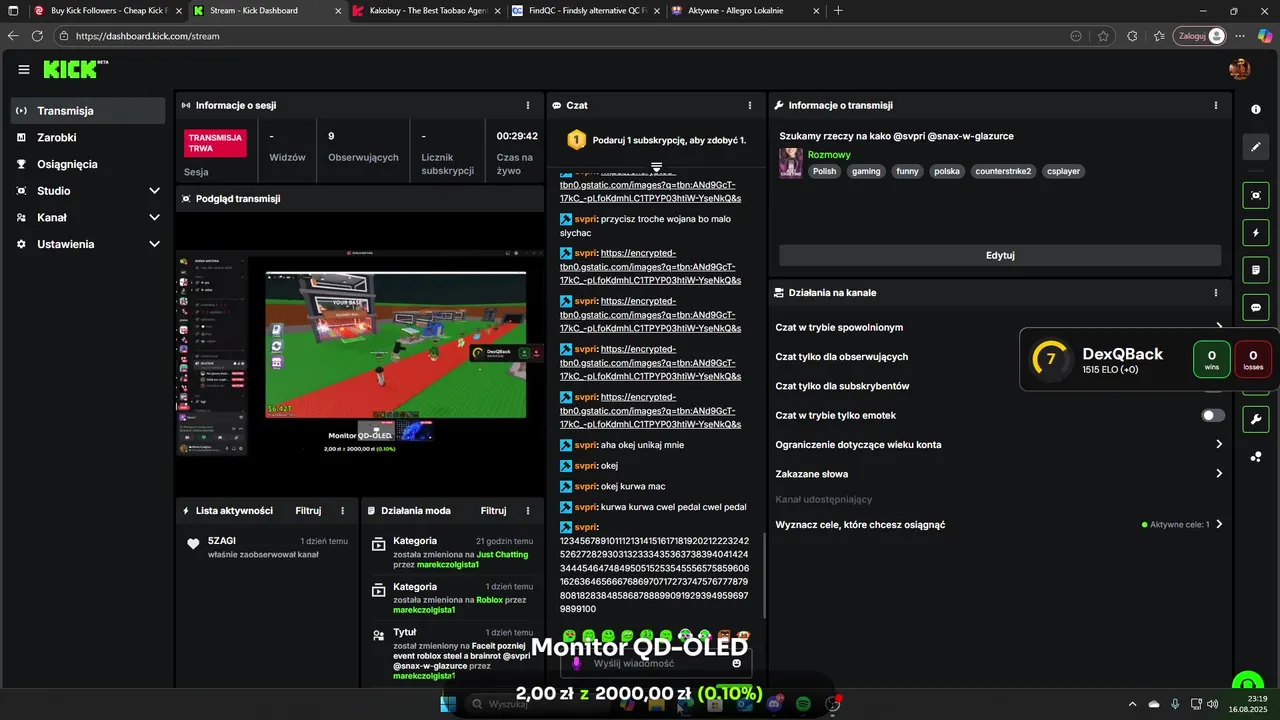Image resolution: width=1280 pixels, height=720 pixels.
Task: Go to Osiągnięcia in the sidebar
Action: click(x=88, y=164)
